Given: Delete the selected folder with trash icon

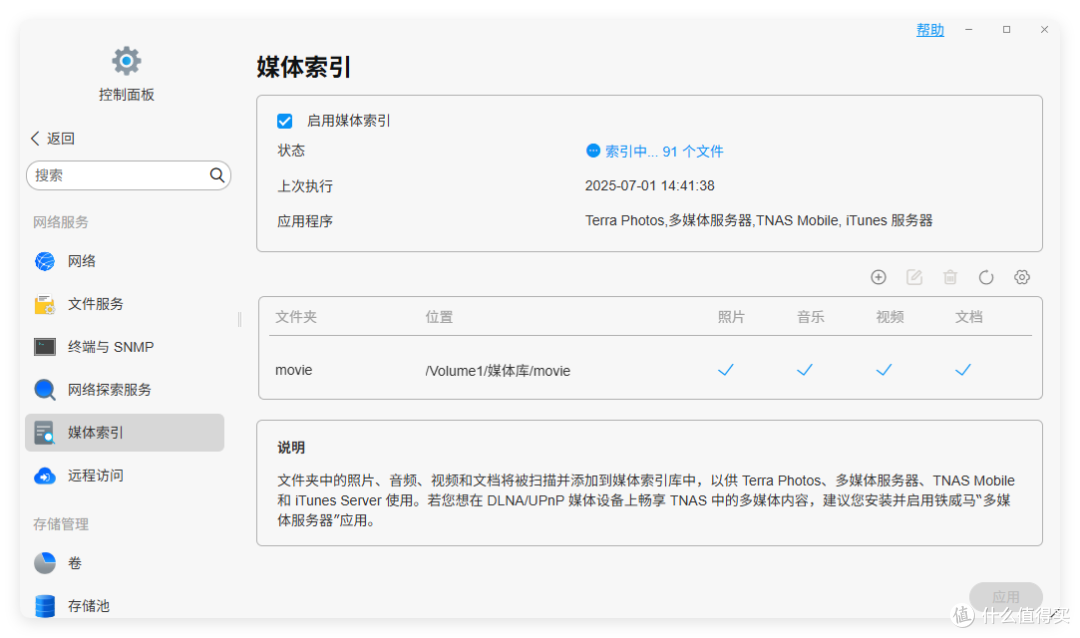Looking at the screenshot, I should point(950,277).
